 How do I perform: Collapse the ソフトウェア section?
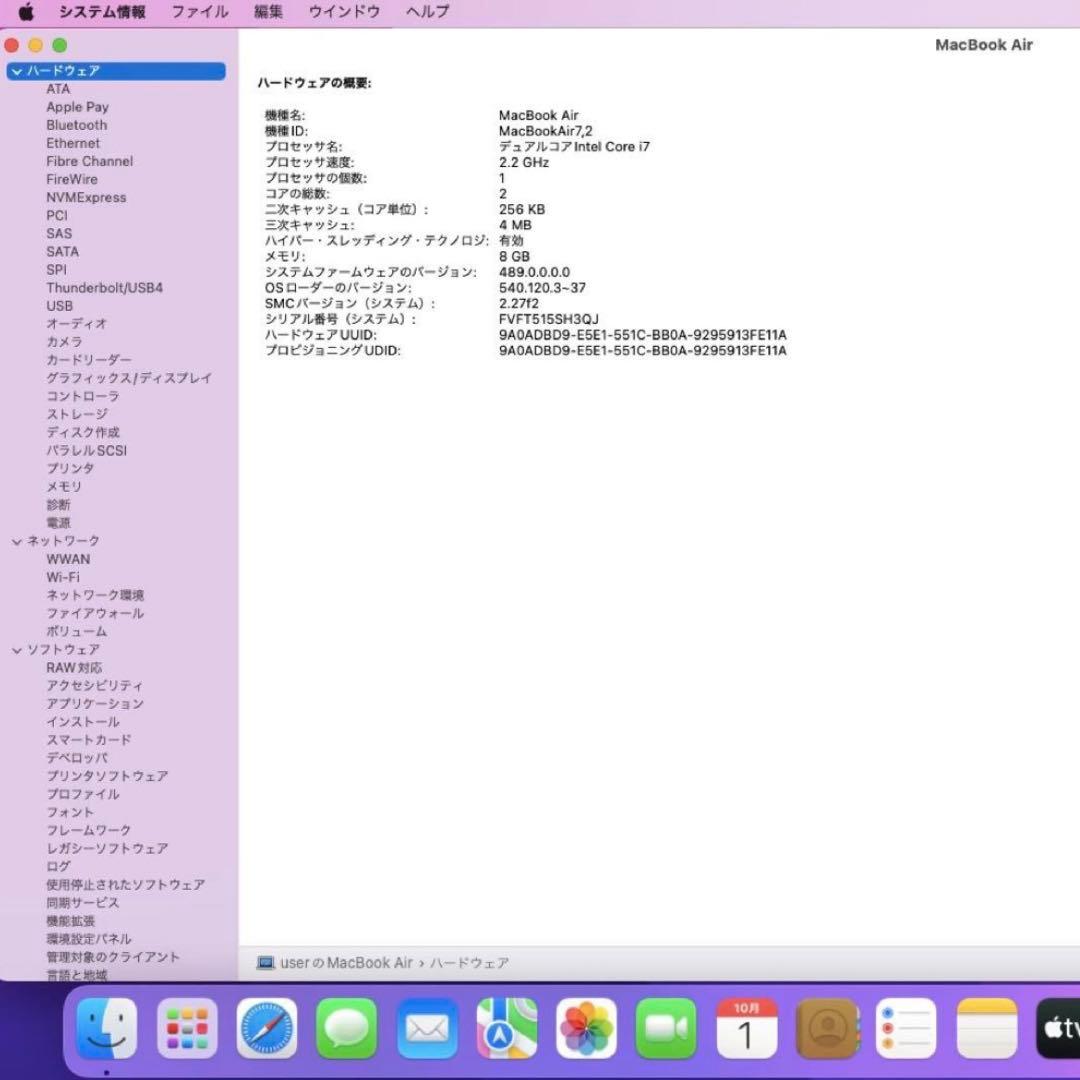[17, 649]
